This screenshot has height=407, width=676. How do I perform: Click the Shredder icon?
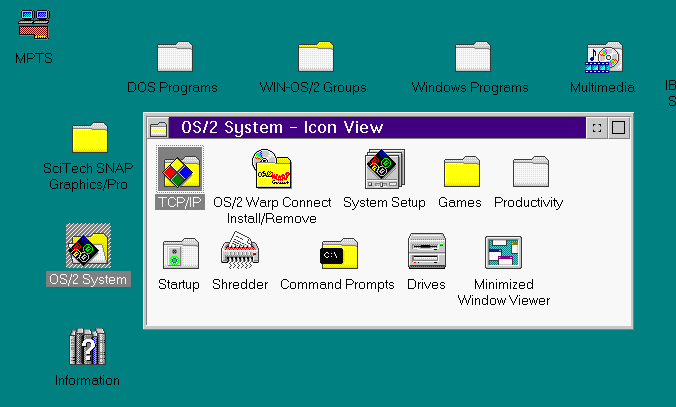pos(240,250)
